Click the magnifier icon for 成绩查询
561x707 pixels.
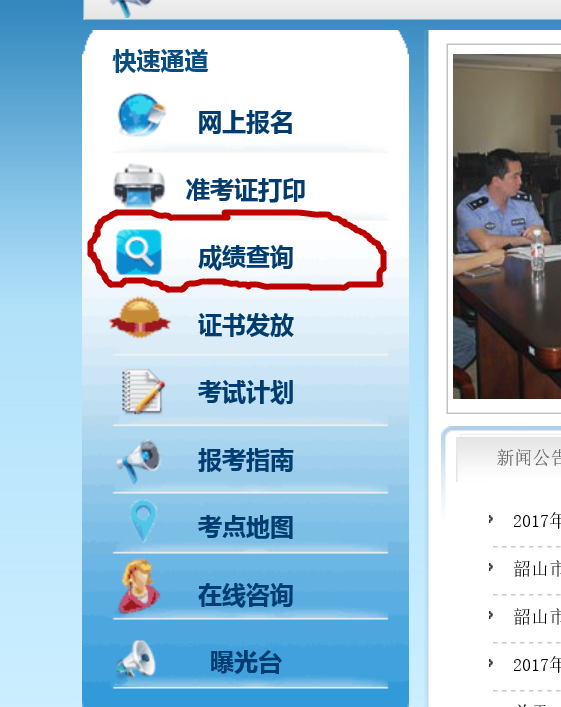click(139, 252)
